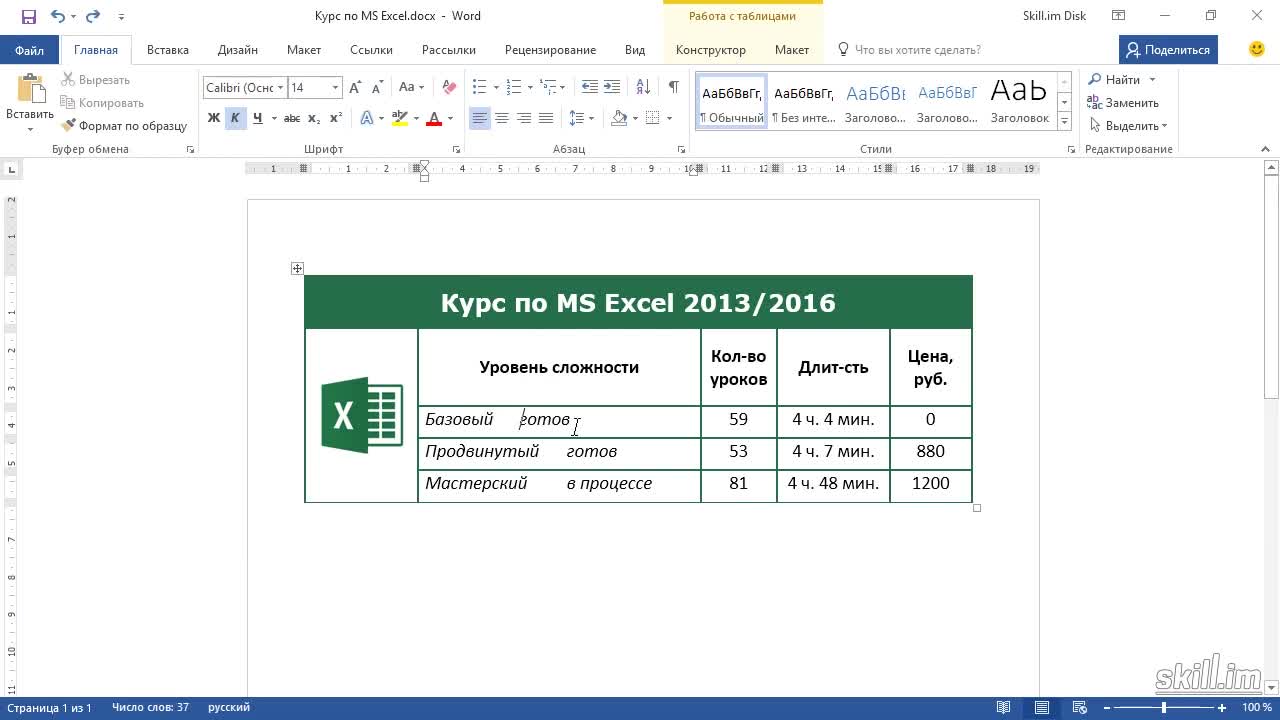Click Заменить (Replace) button
Viewport: 1280px width, 720px height.
click(x=1123, y=103)
